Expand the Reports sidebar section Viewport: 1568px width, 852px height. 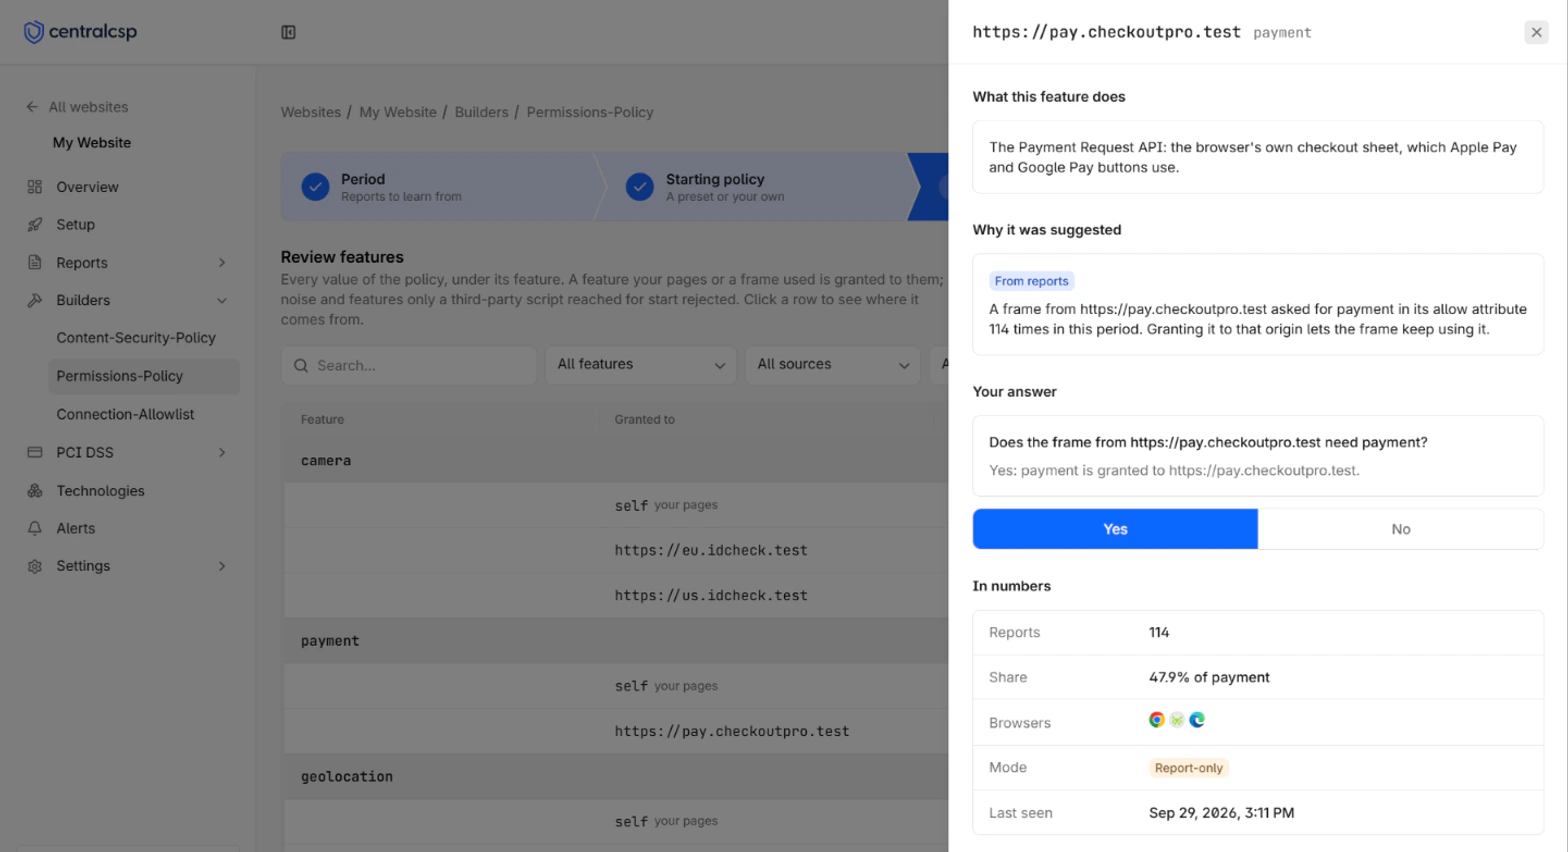[222, 263]
